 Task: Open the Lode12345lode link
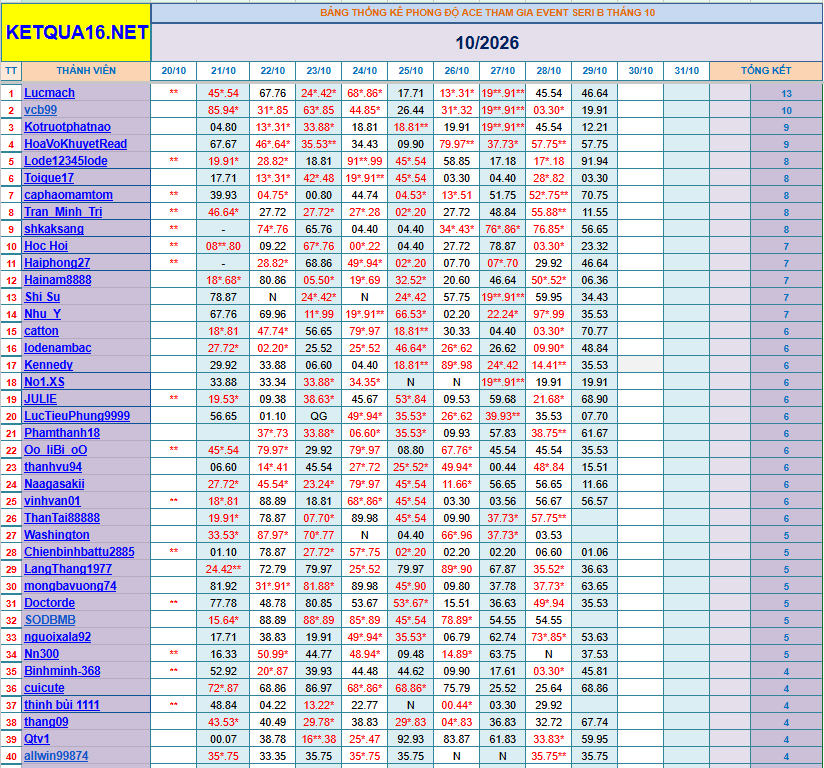[66, 161]
